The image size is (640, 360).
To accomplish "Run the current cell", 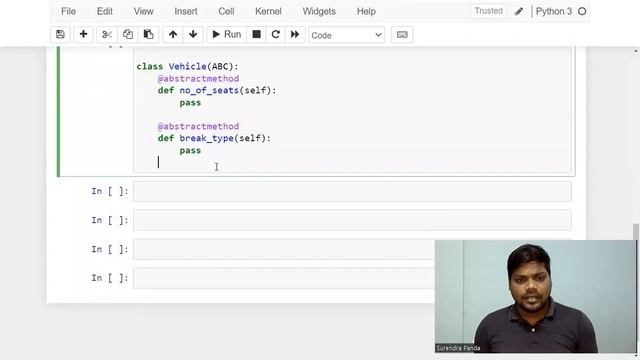I will pyautogui.click(x=227, y=35).
